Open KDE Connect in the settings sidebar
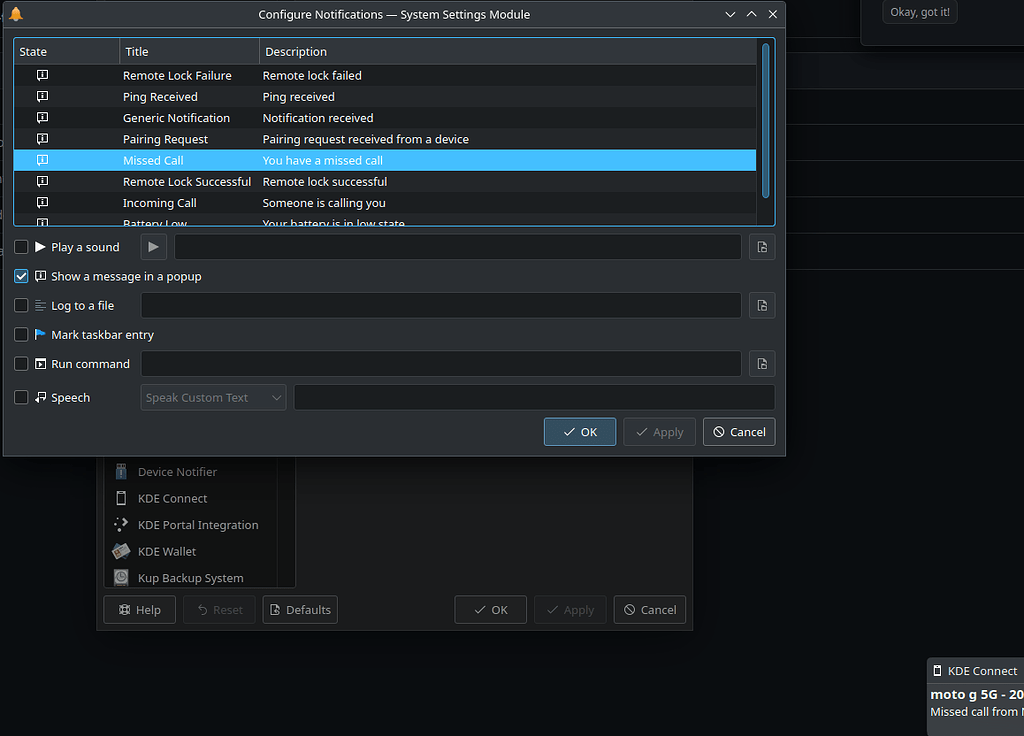 click(x=172, y=498)
